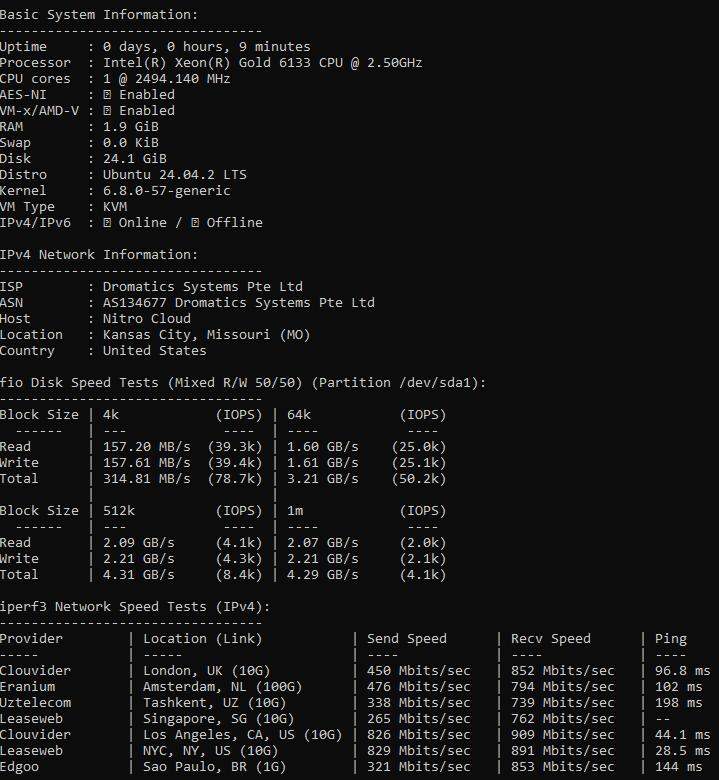This screenshot has height=780, width=719.
Task: Click the 1m total value 4.29 GB/s
Action: (323, 575)
